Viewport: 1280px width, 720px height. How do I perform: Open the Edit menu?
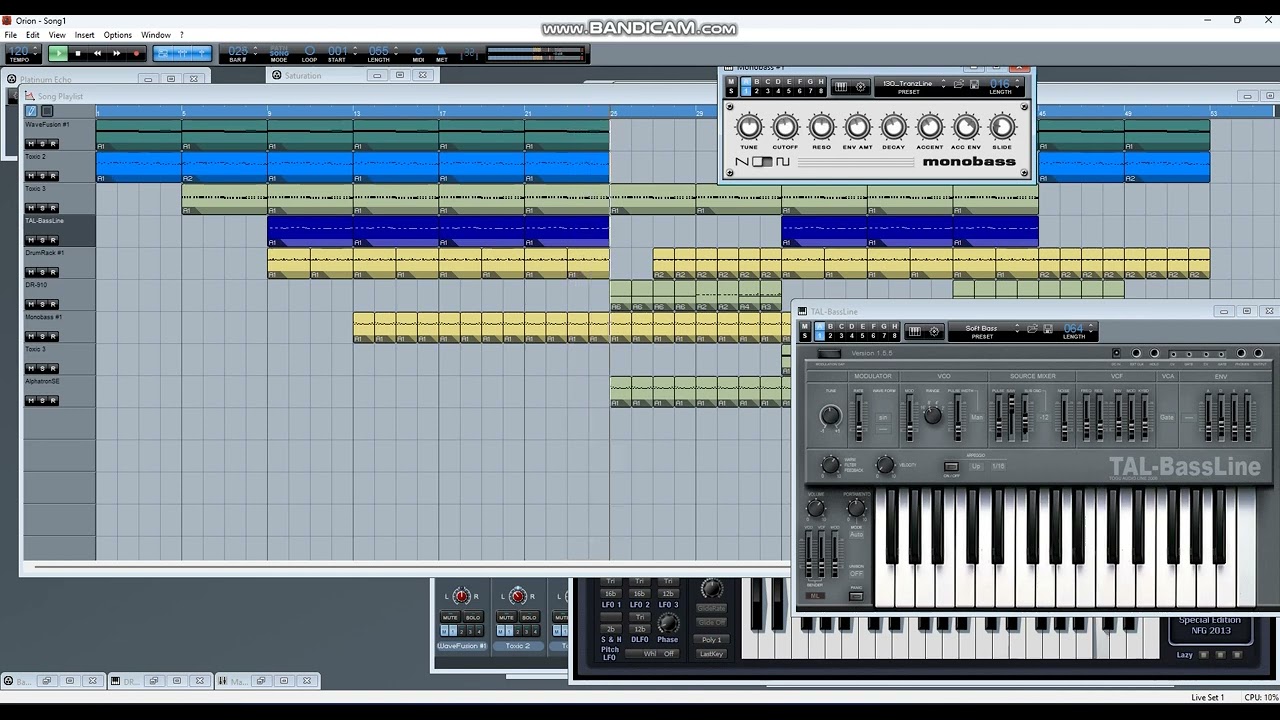click(x=33, y=35)
